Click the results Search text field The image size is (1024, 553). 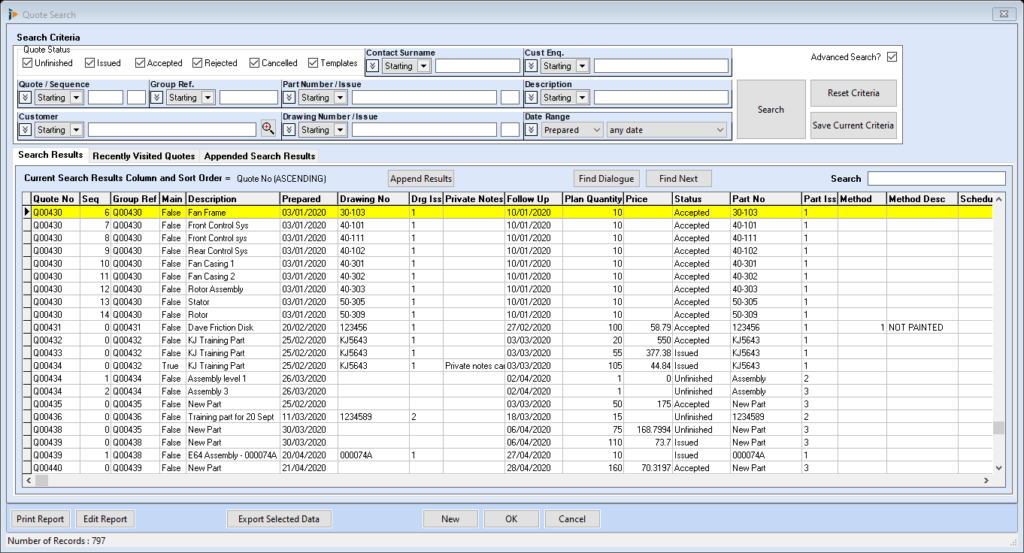937,178
